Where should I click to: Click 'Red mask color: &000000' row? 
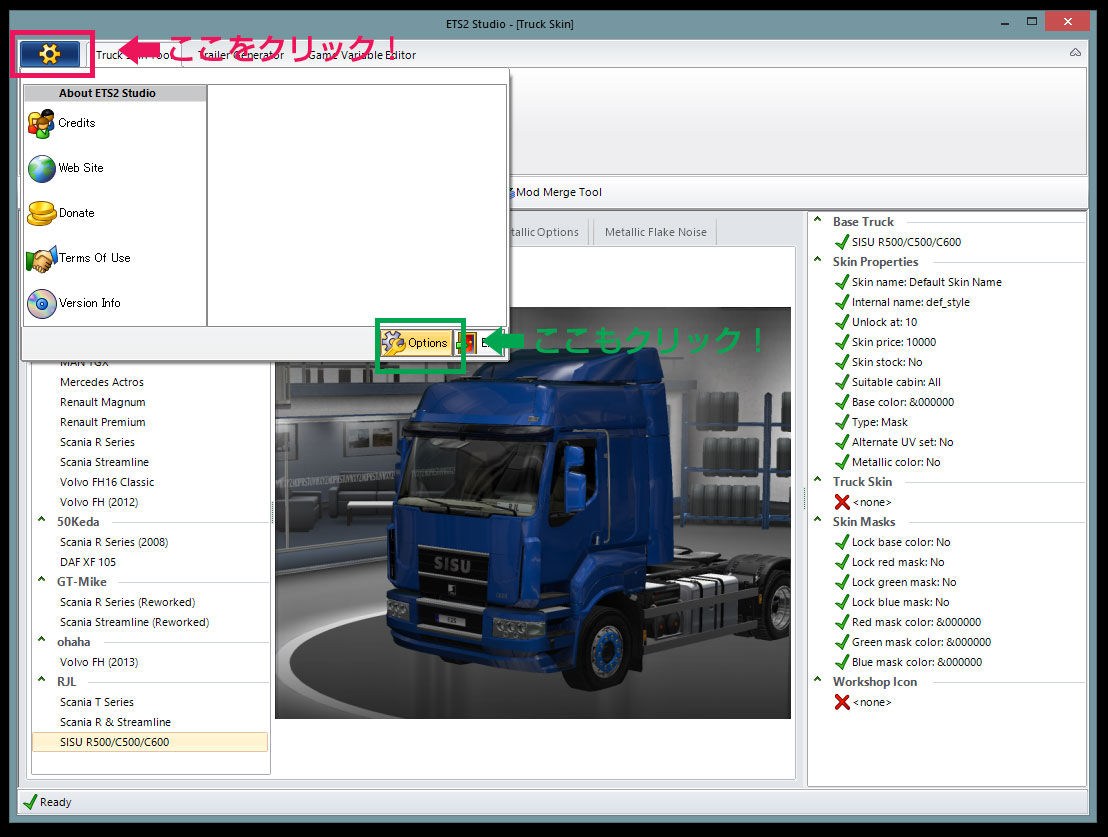(908, 622)
